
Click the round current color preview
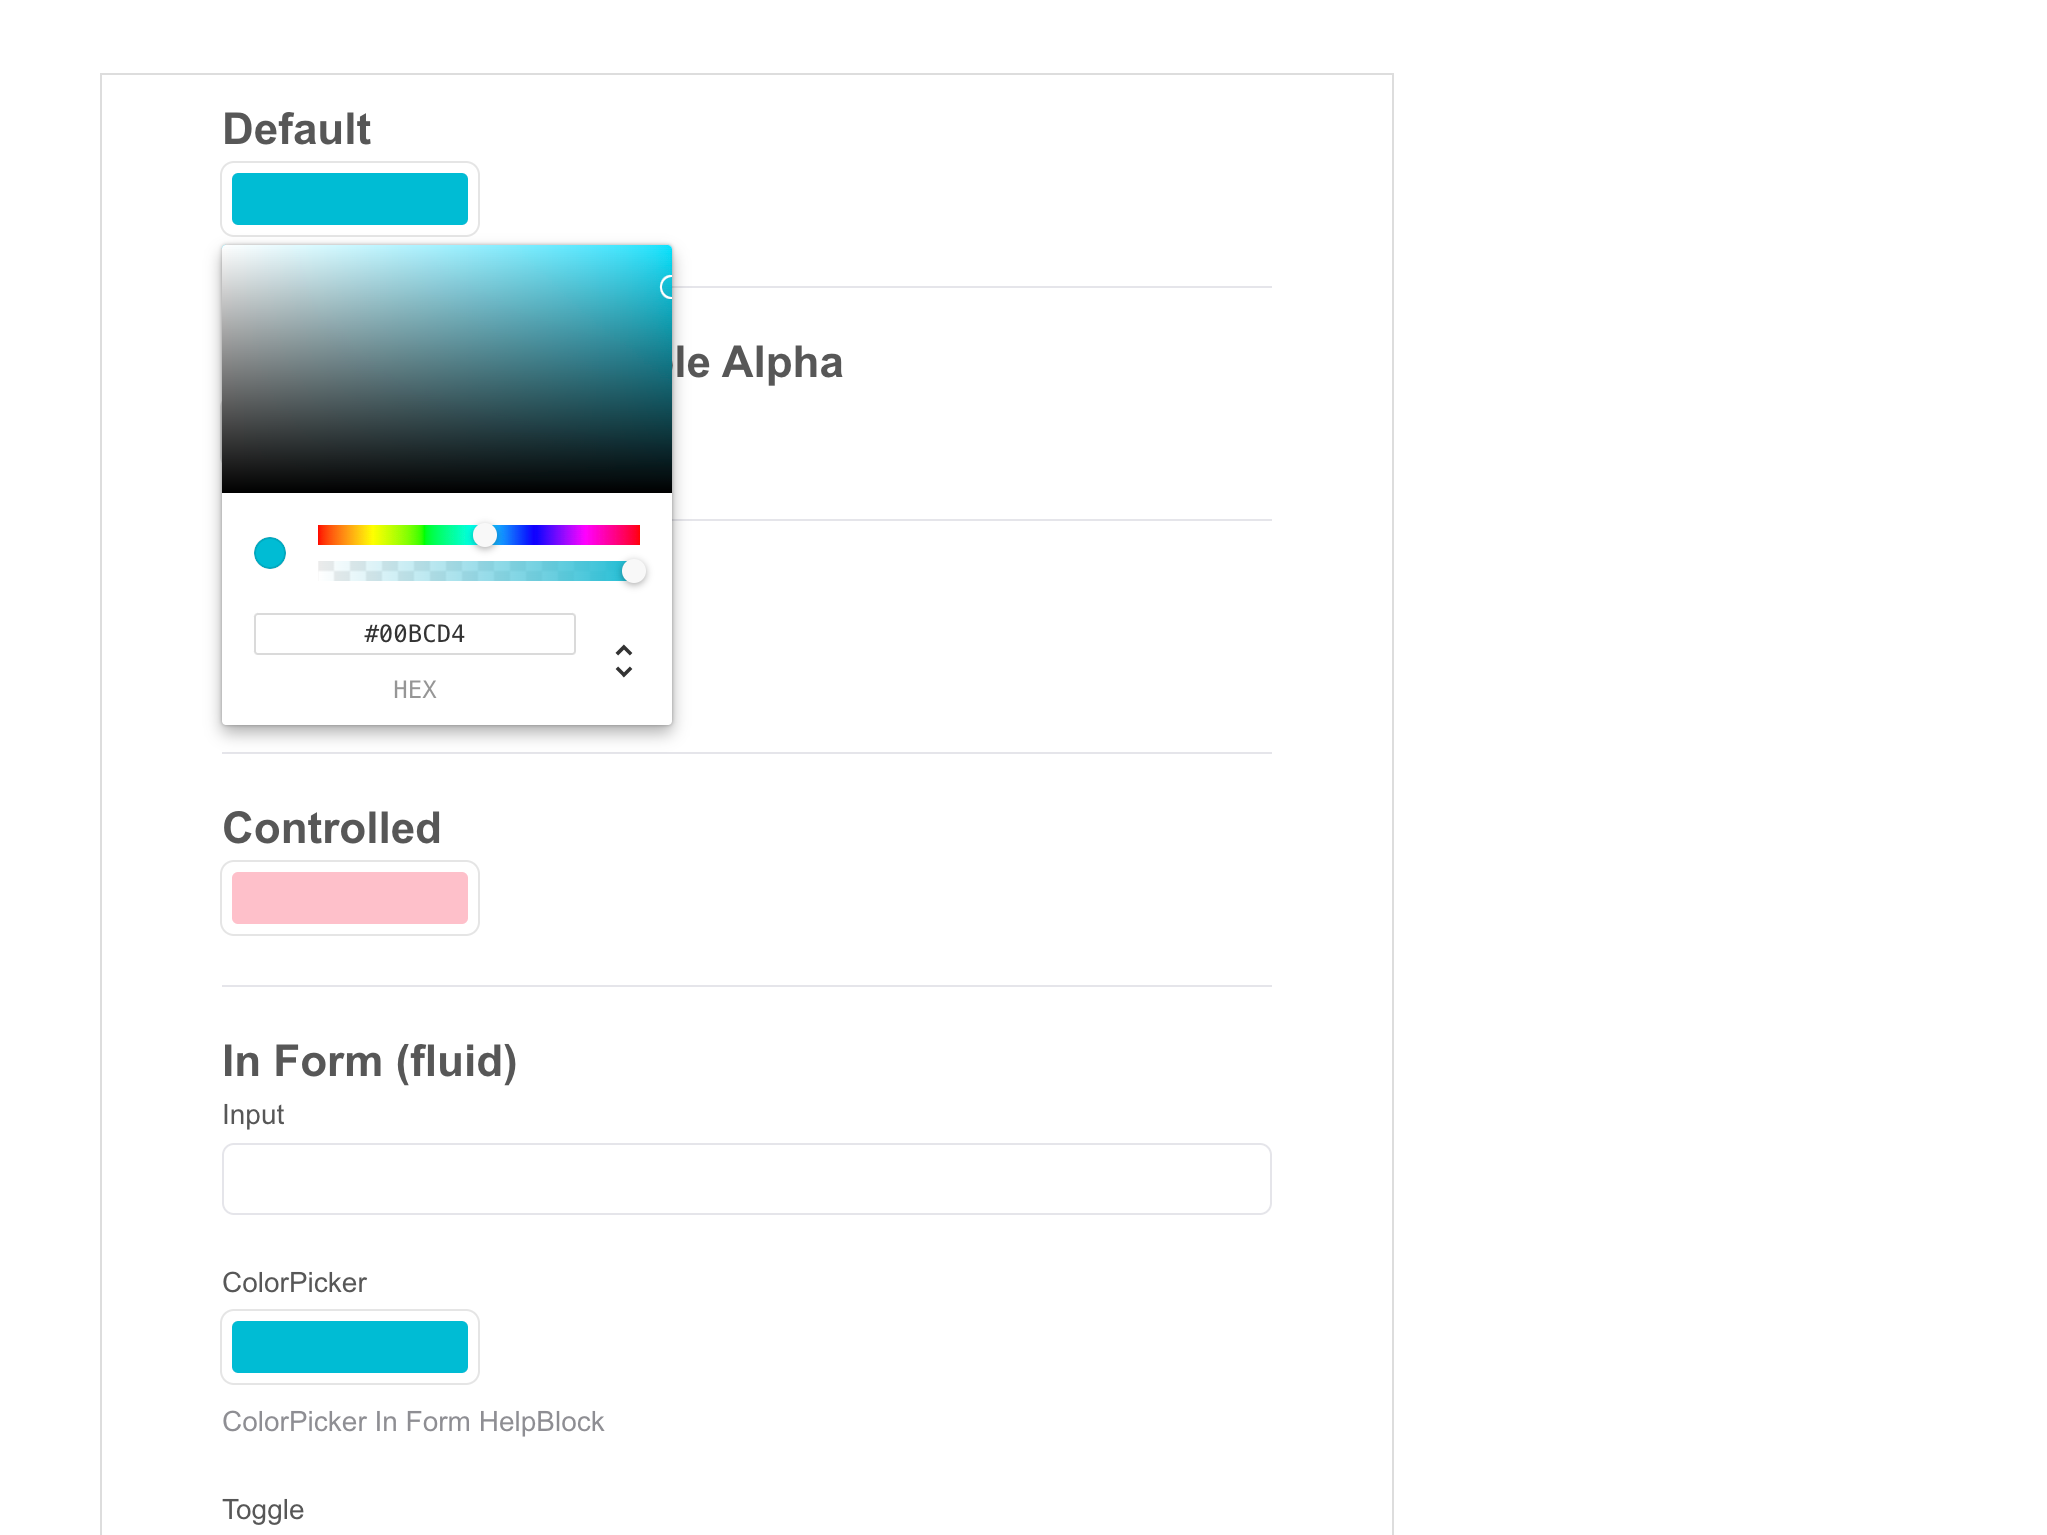pos(270,553)
